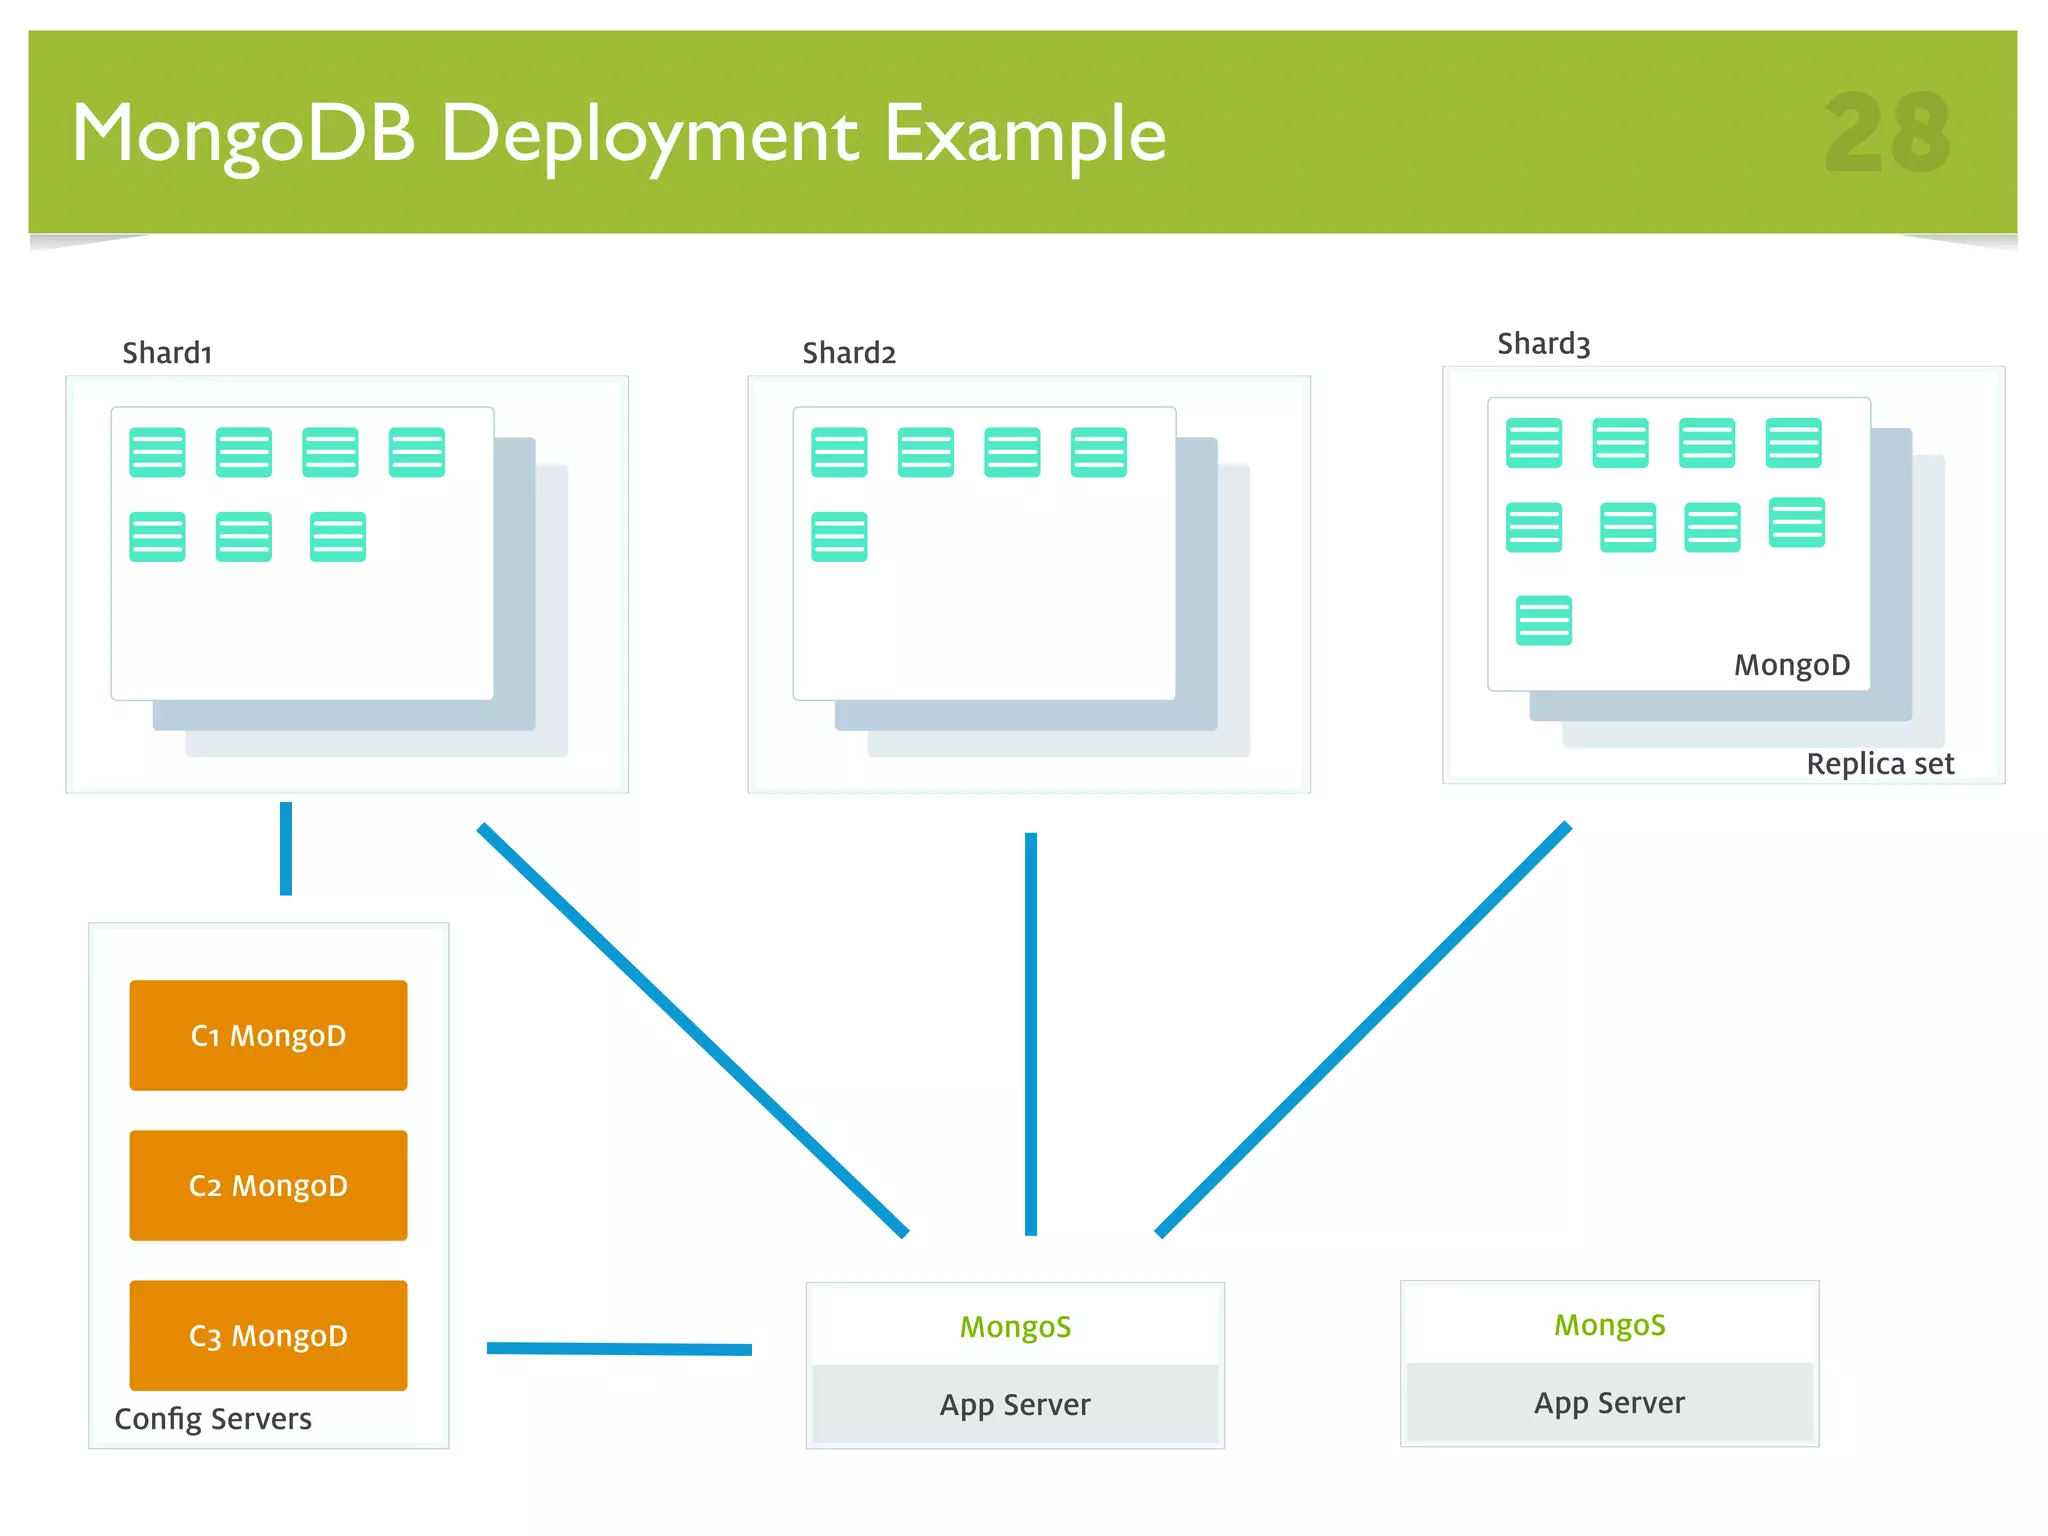Select the single second-row chunk icon in Shard2
The width and height of the screenshot is (2048, 1536).
[839, 537]
